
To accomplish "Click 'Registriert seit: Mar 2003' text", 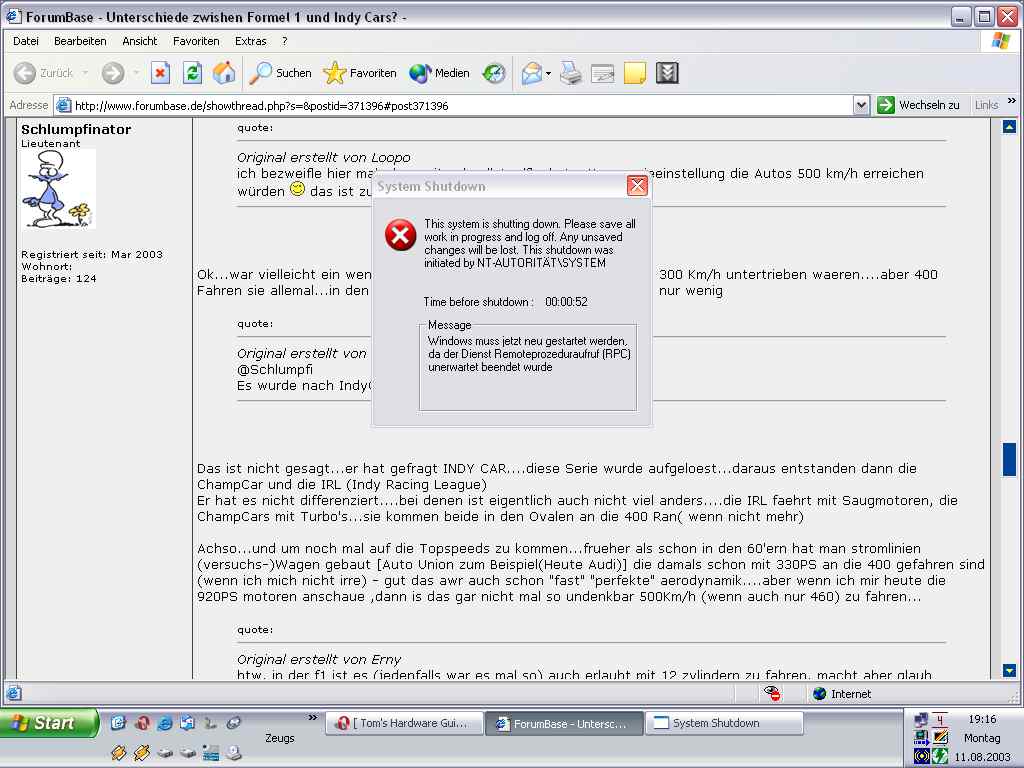I will (92, 255).
